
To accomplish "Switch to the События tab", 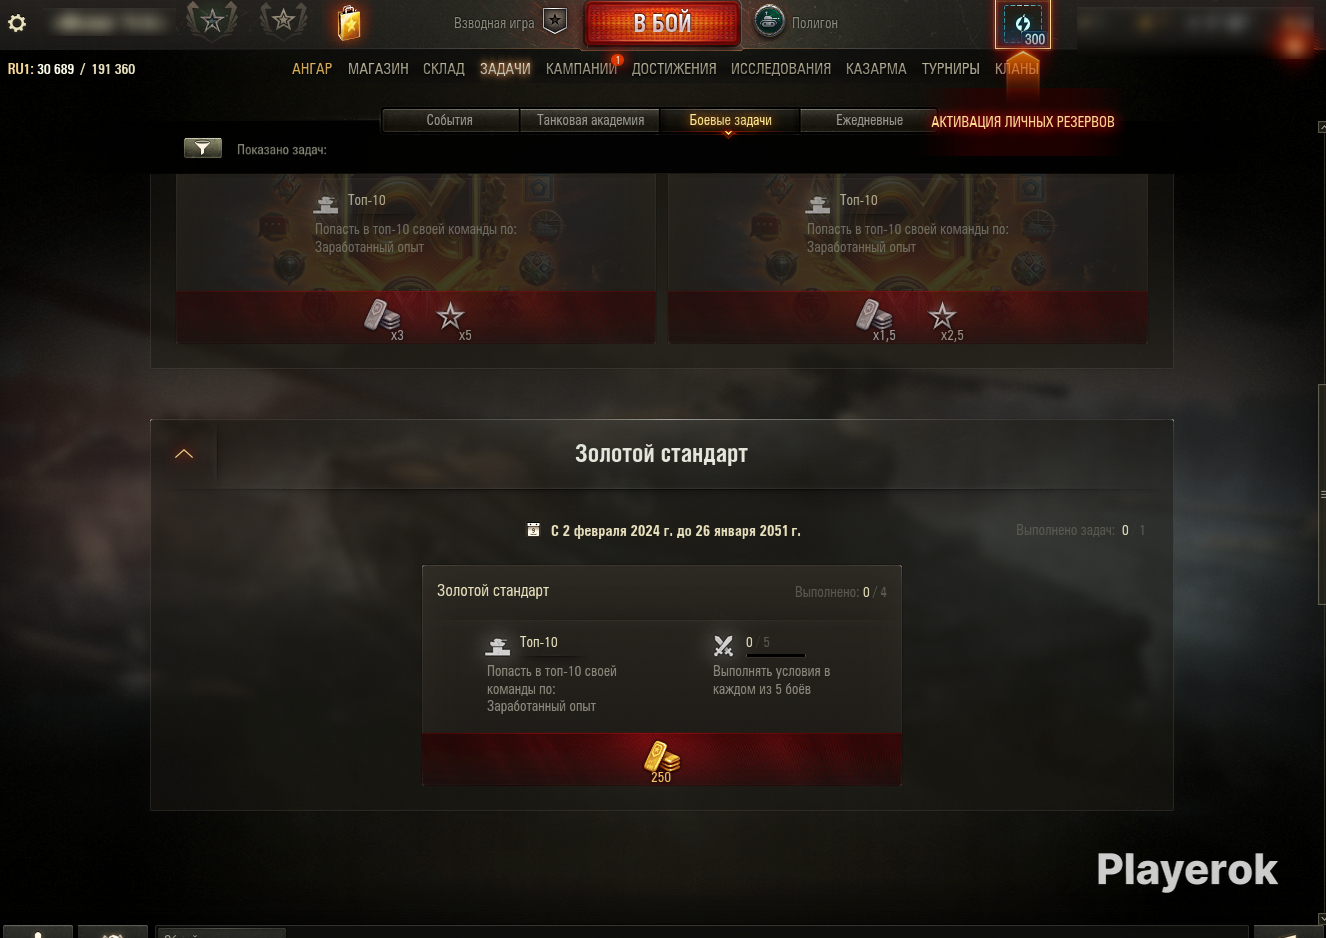I will pos(450,120).
